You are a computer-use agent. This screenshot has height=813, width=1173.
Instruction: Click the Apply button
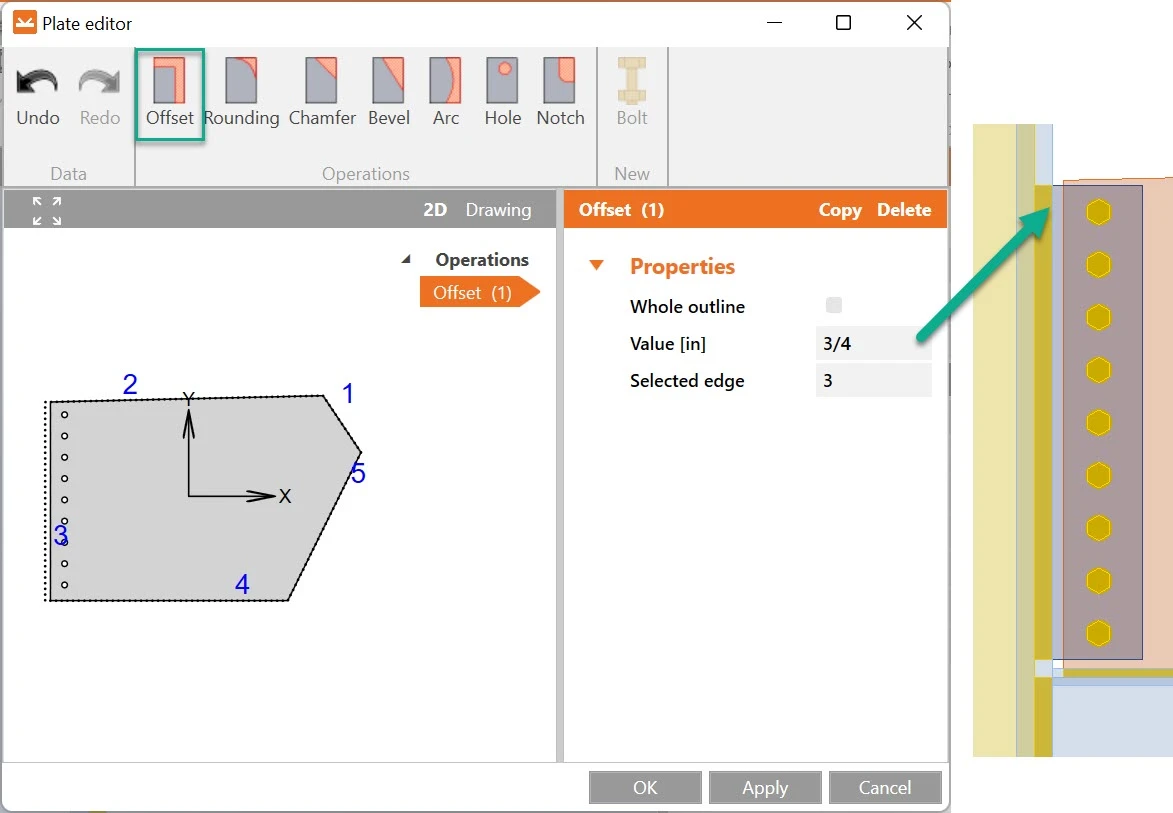click(x=765, y=788)
